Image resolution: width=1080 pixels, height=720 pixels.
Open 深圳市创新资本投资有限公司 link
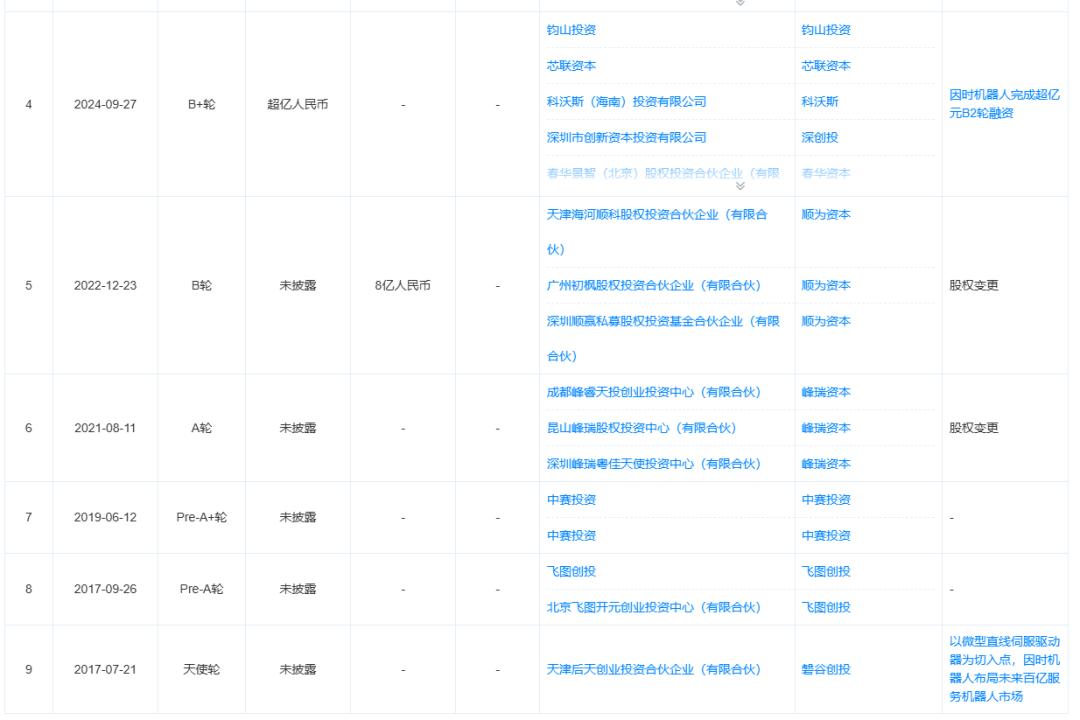click(626, 137)
